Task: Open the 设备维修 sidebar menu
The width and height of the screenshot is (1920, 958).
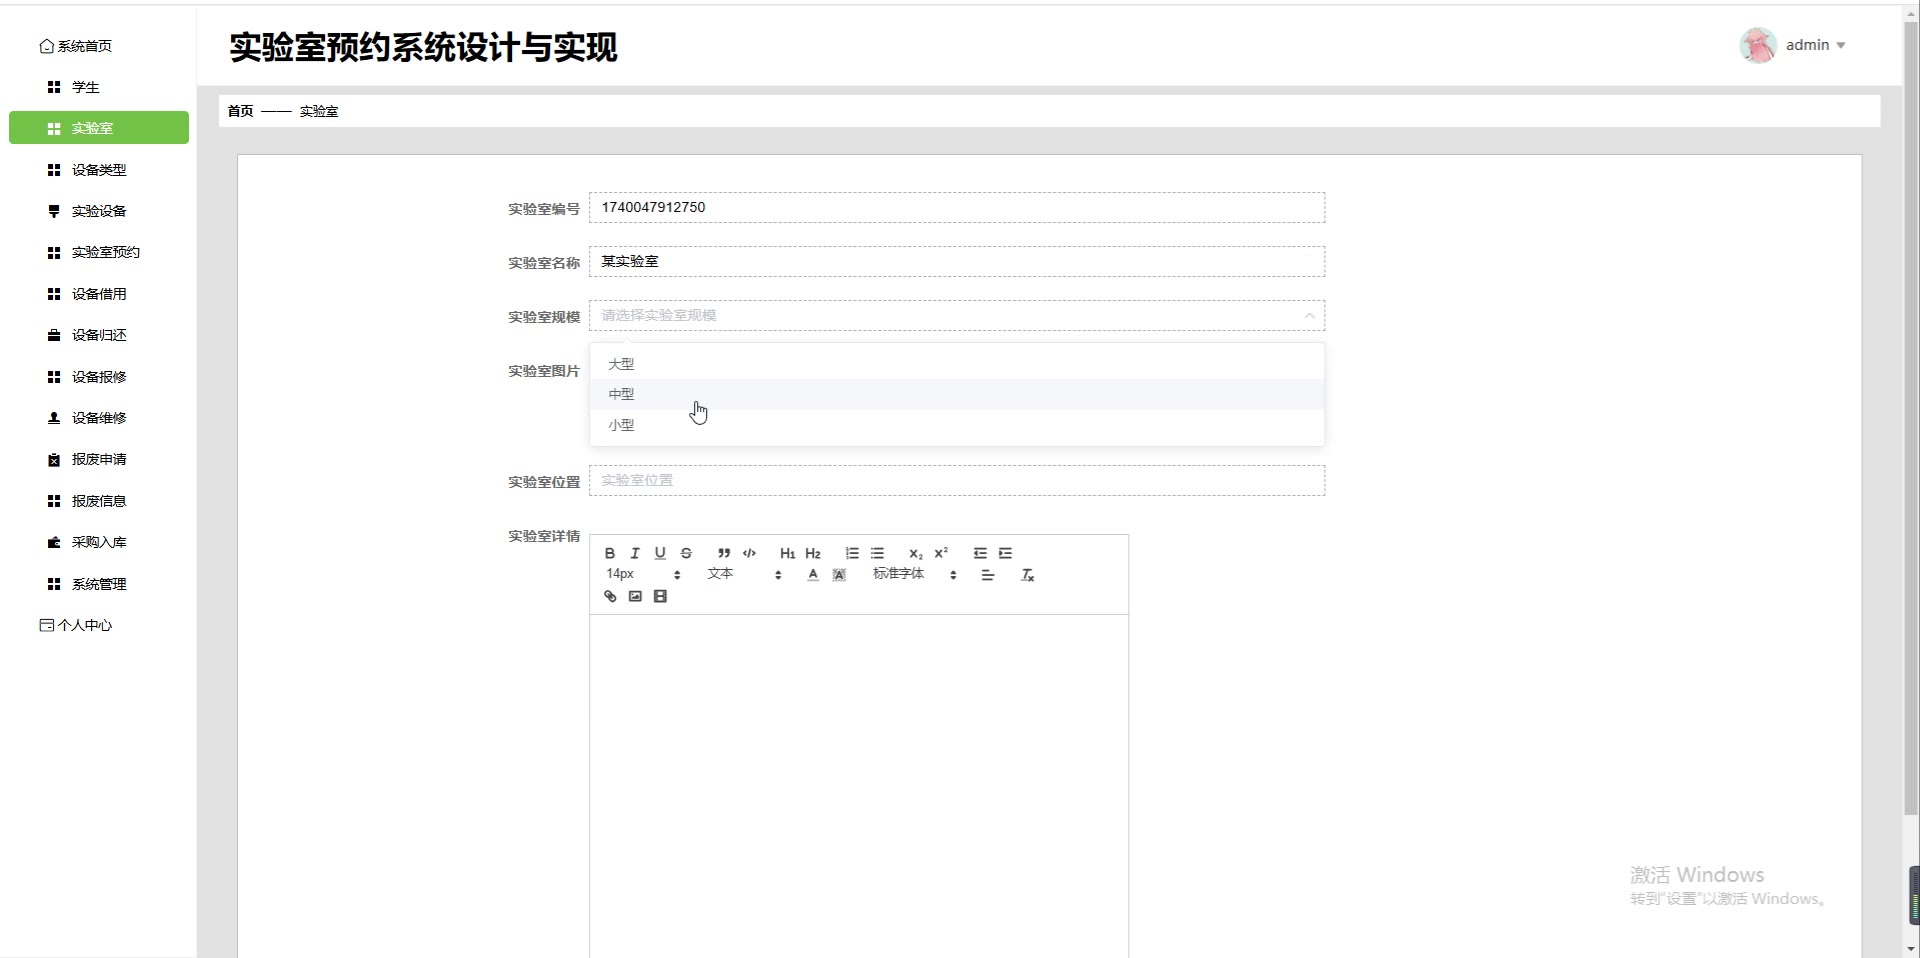Action: point(99,418)
